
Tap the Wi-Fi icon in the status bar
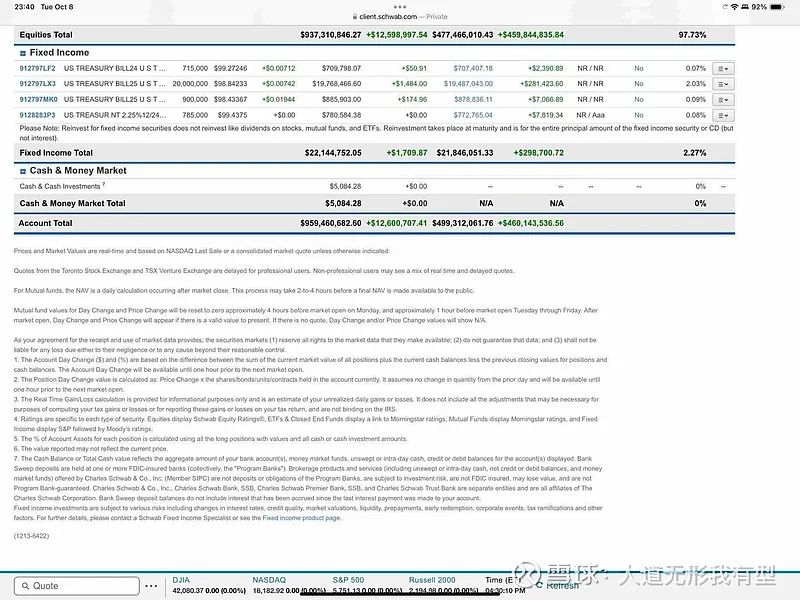pyautogui.click(x=734, y=7)
